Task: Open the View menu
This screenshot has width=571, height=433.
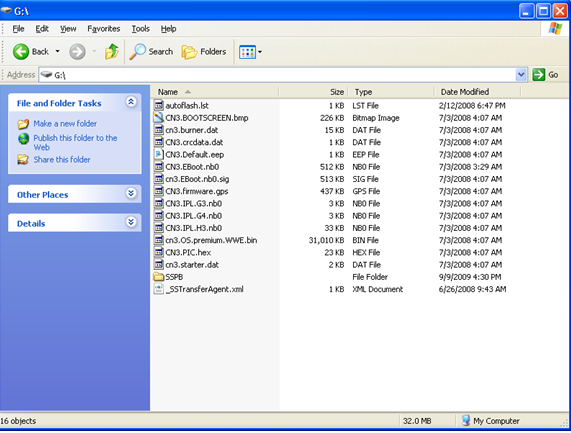Action: pos(68,29)
